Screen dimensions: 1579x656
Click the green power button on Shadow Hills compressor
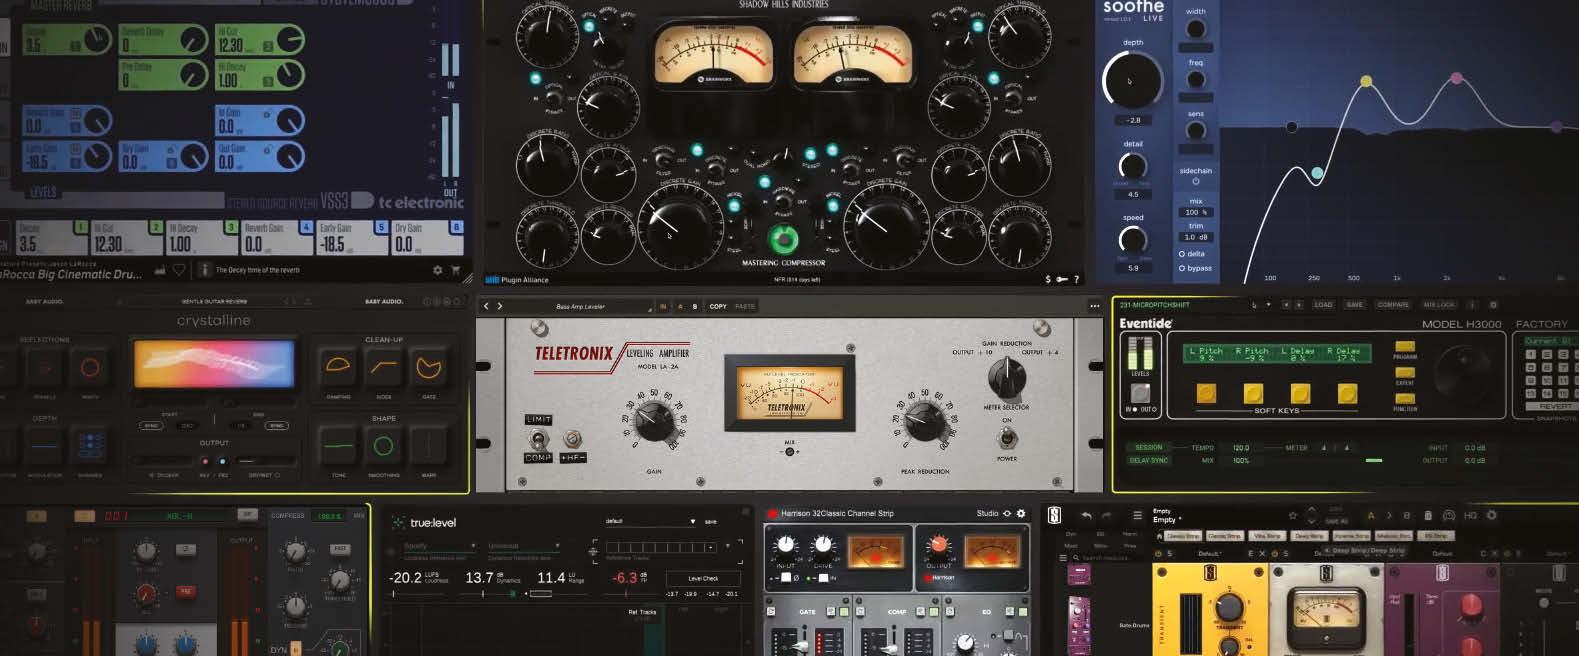pyautogui.click(x=783, y=240)
